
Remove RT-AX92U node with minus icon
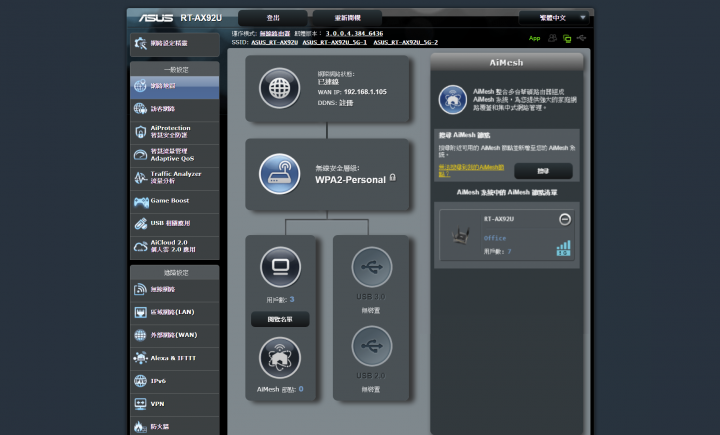(565, 220)
